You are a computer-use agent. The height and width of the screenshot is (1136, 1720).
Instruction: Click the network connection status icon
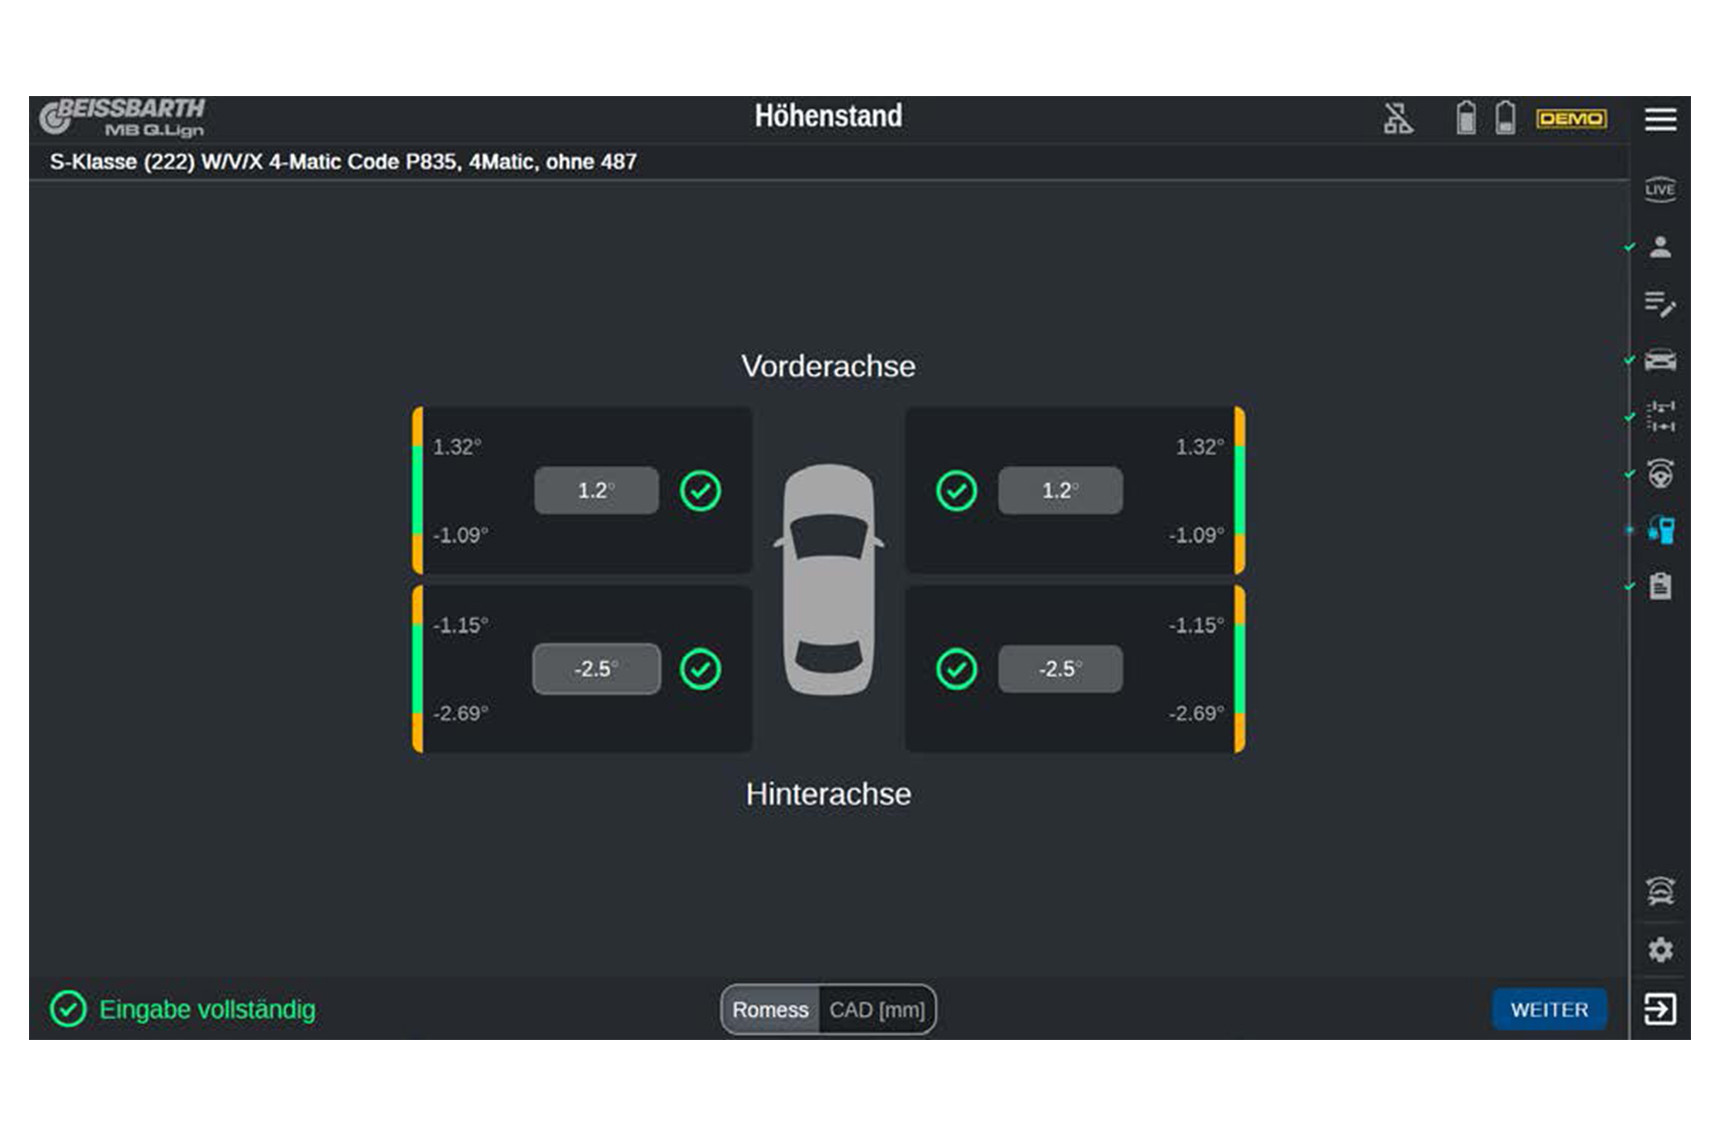pos(1398,119)
